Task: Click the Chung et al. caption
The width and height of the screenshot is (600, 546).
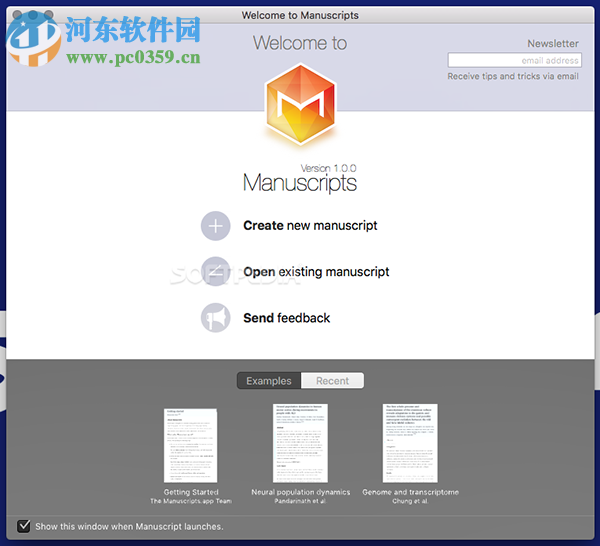Action: [410, 501]
